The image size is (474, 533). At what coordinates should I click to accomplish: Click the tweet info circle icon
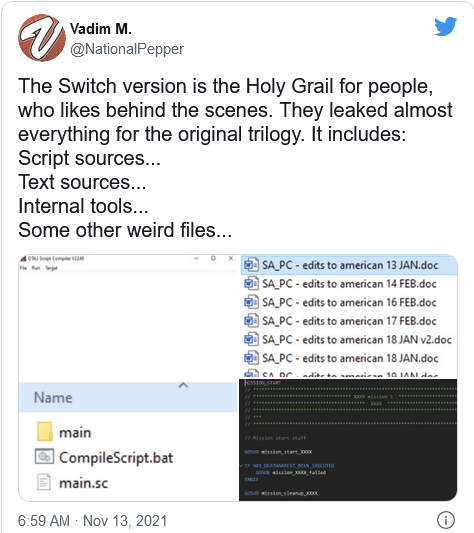click(x=445, y=520)
